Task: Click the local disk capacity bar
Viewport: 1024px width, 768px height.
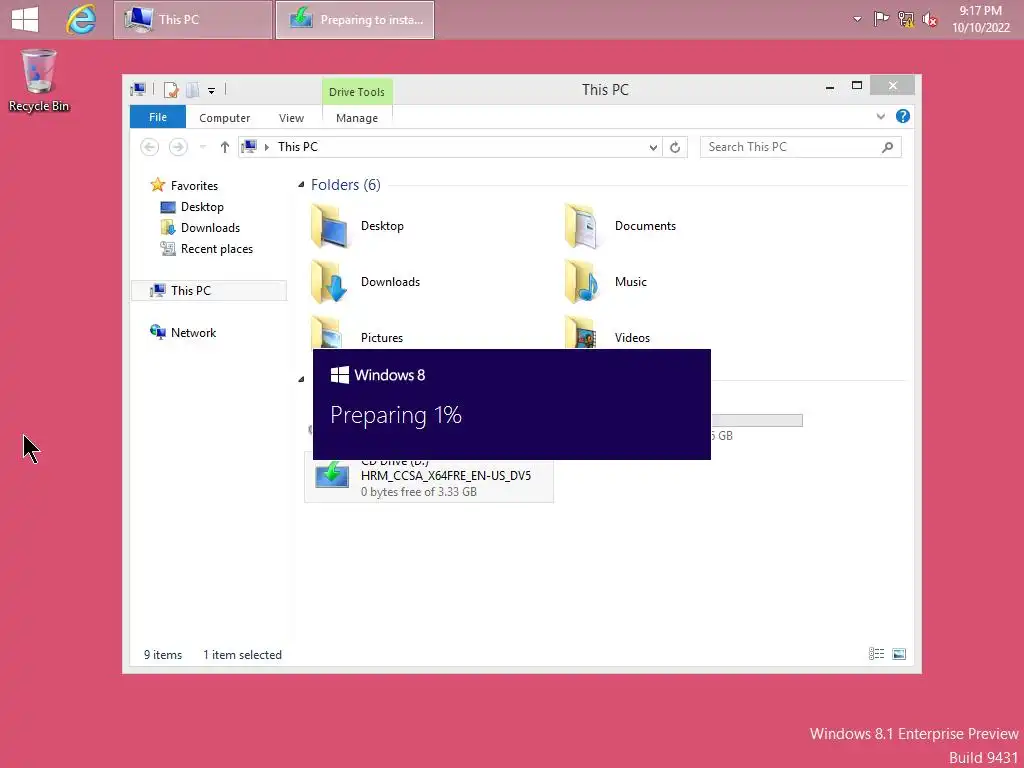Action: pos(757,421)
